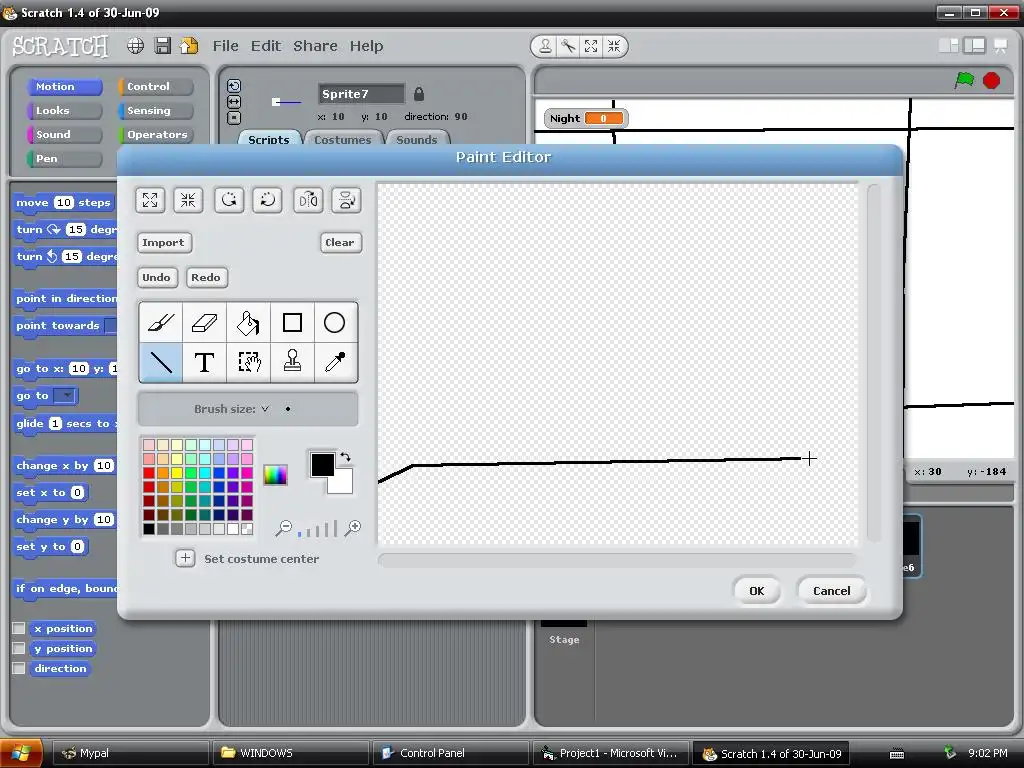Open the Help menu
The height and width of the screenshot is (768, 1024).
click(366, 46)
